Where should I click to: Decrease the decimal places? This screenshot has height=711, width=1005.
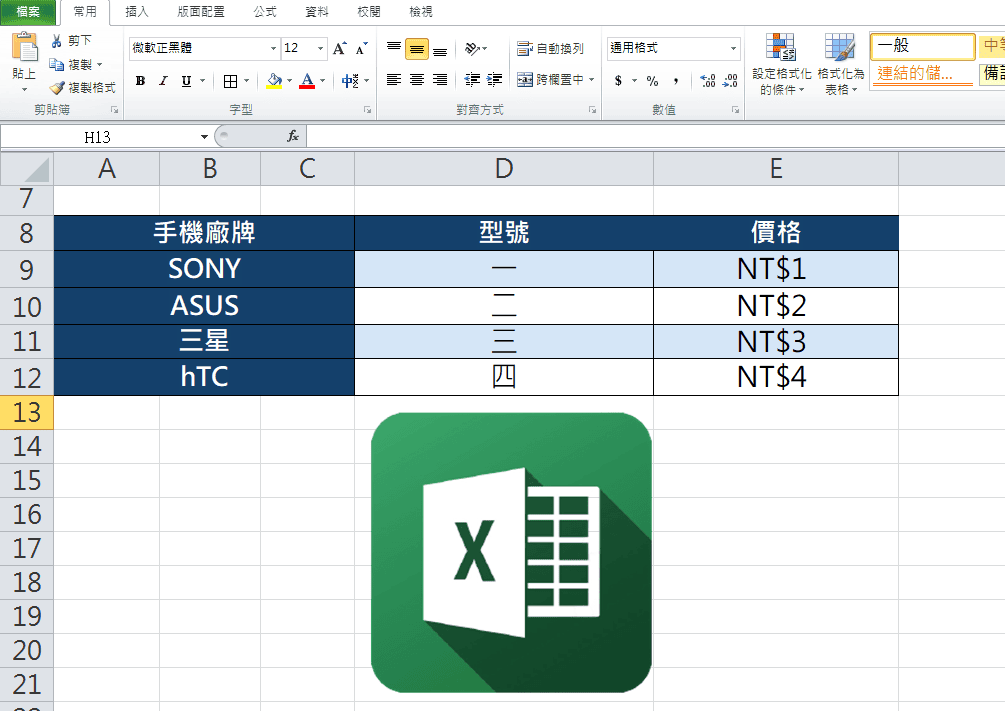pos(730,81)
